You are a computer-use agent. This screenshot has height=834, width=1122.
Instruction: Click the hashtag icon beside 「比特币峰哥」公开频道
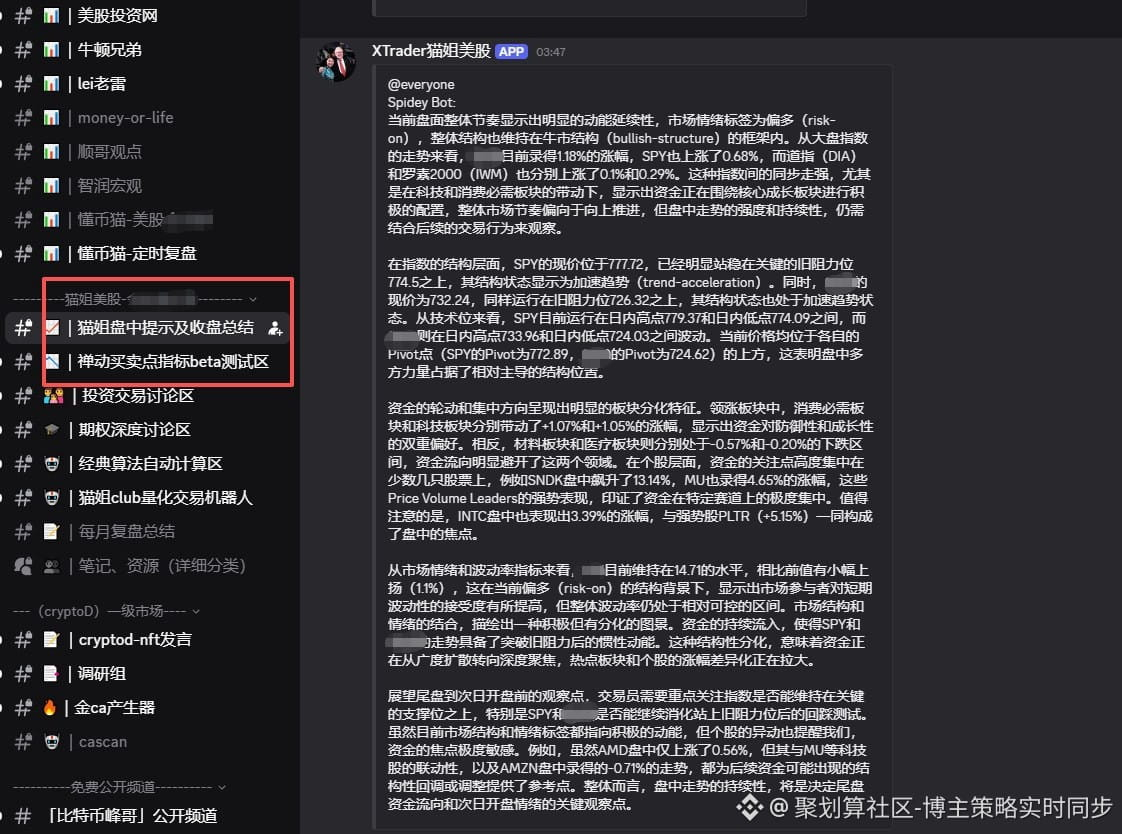tap(24, 815)
